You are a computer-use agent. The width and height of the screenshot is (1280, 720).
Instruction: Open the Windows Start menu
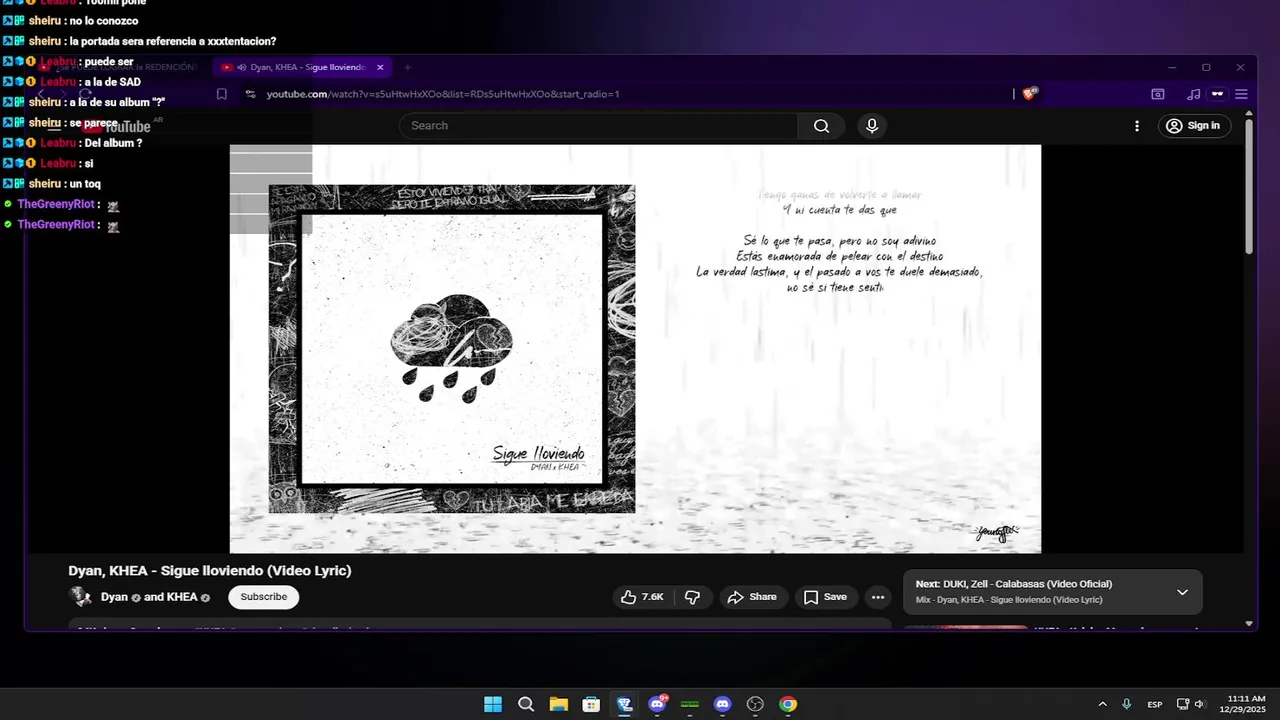pos(493,704)
